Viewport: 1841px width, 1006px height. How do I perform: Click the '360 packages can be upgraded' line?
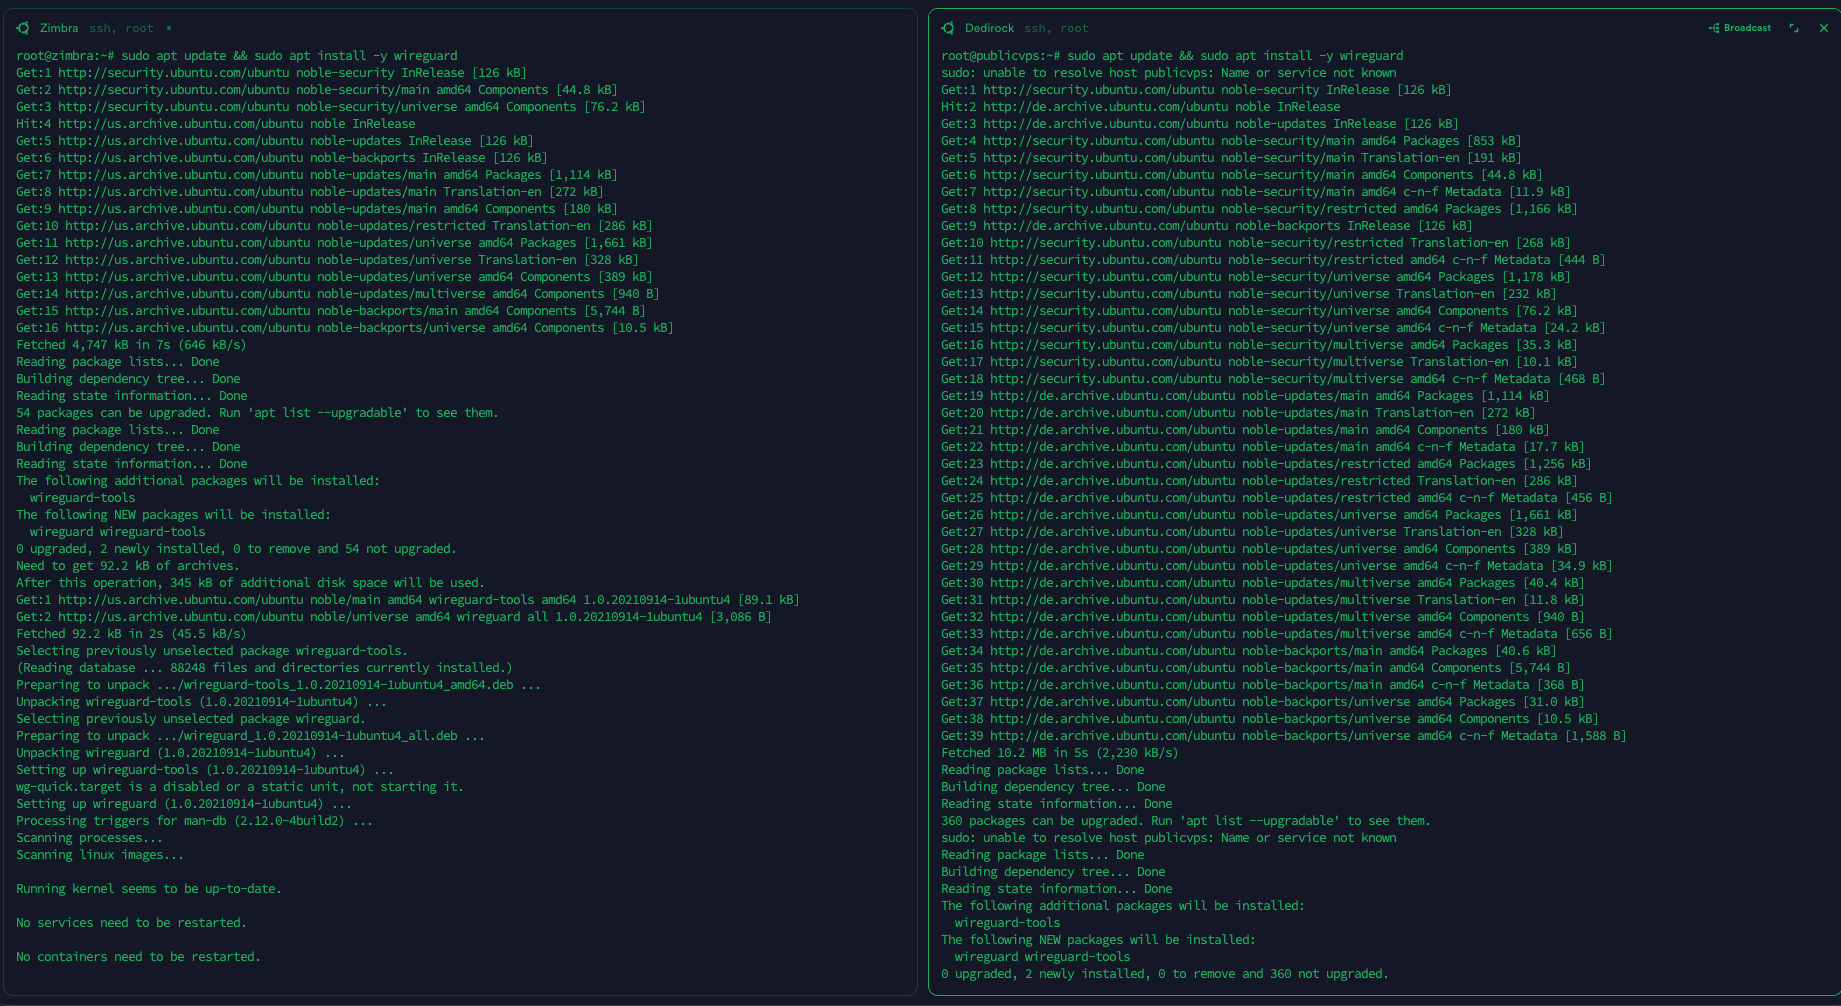(x=1185, y=821)
